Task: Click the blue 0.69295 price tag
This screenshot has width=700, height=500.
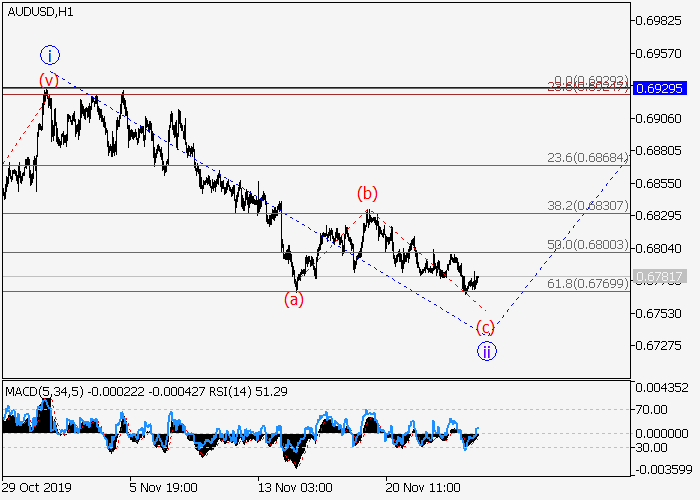Action: tap(663, 89)
